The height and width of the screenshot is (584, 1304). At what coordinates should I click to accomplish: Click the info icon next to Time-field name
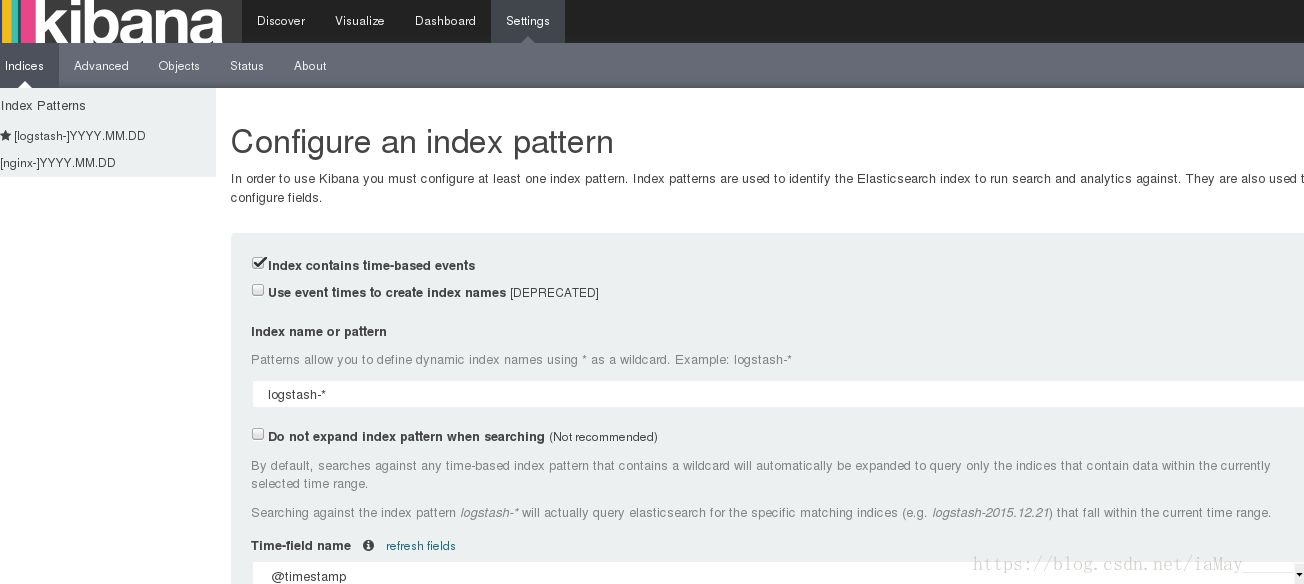tap(368, 546)
